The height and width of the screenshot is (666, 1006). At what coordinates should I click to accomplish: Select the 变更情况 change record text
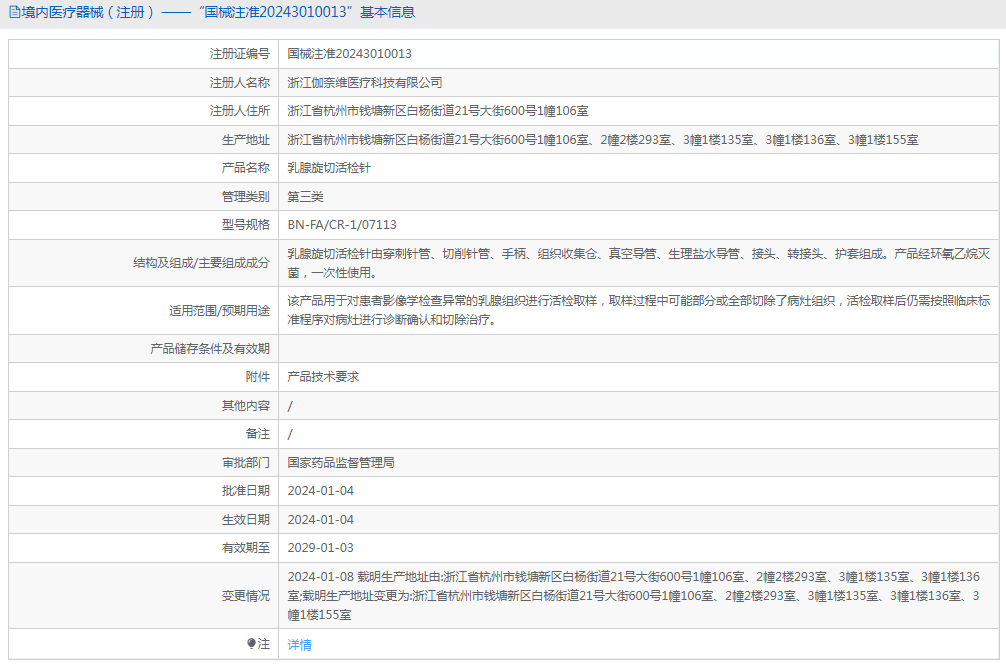tap(634, 595)
